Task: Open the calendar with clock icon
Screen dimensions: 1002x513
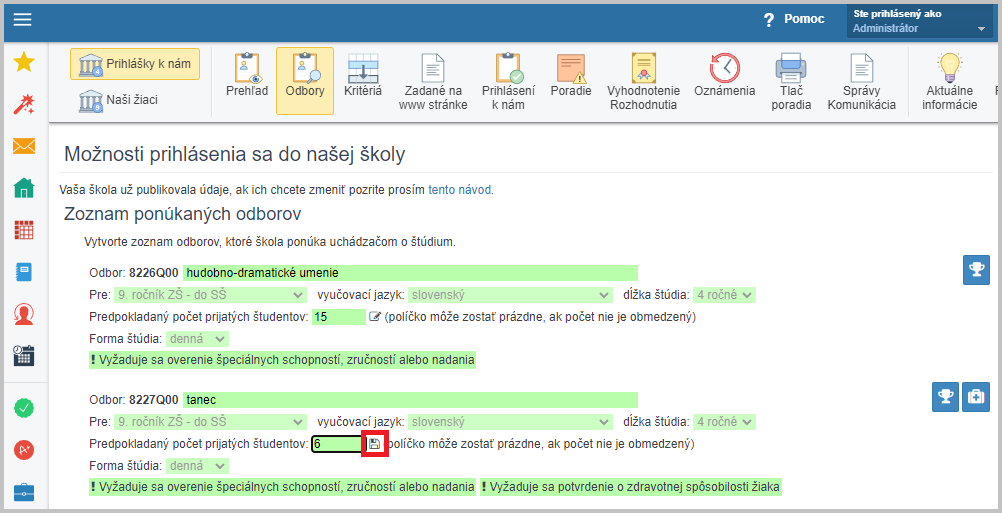Action: [x=24, y=356]
